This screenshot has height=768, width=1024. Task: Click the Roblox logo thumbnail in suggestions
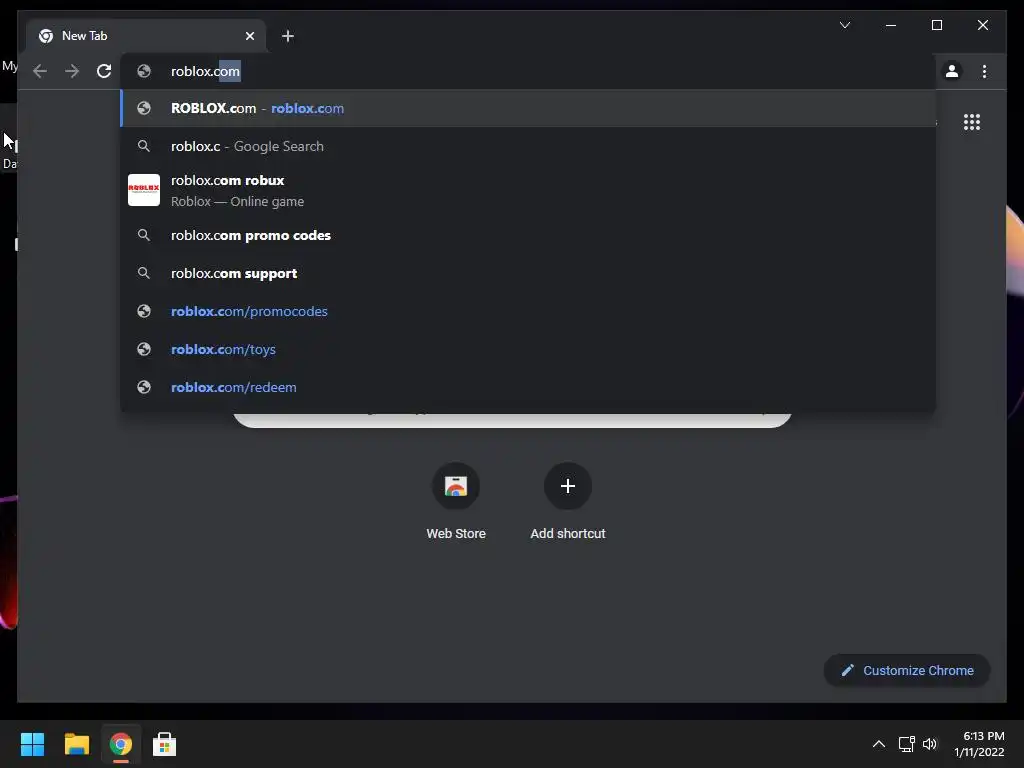click(x=144, y=190)
